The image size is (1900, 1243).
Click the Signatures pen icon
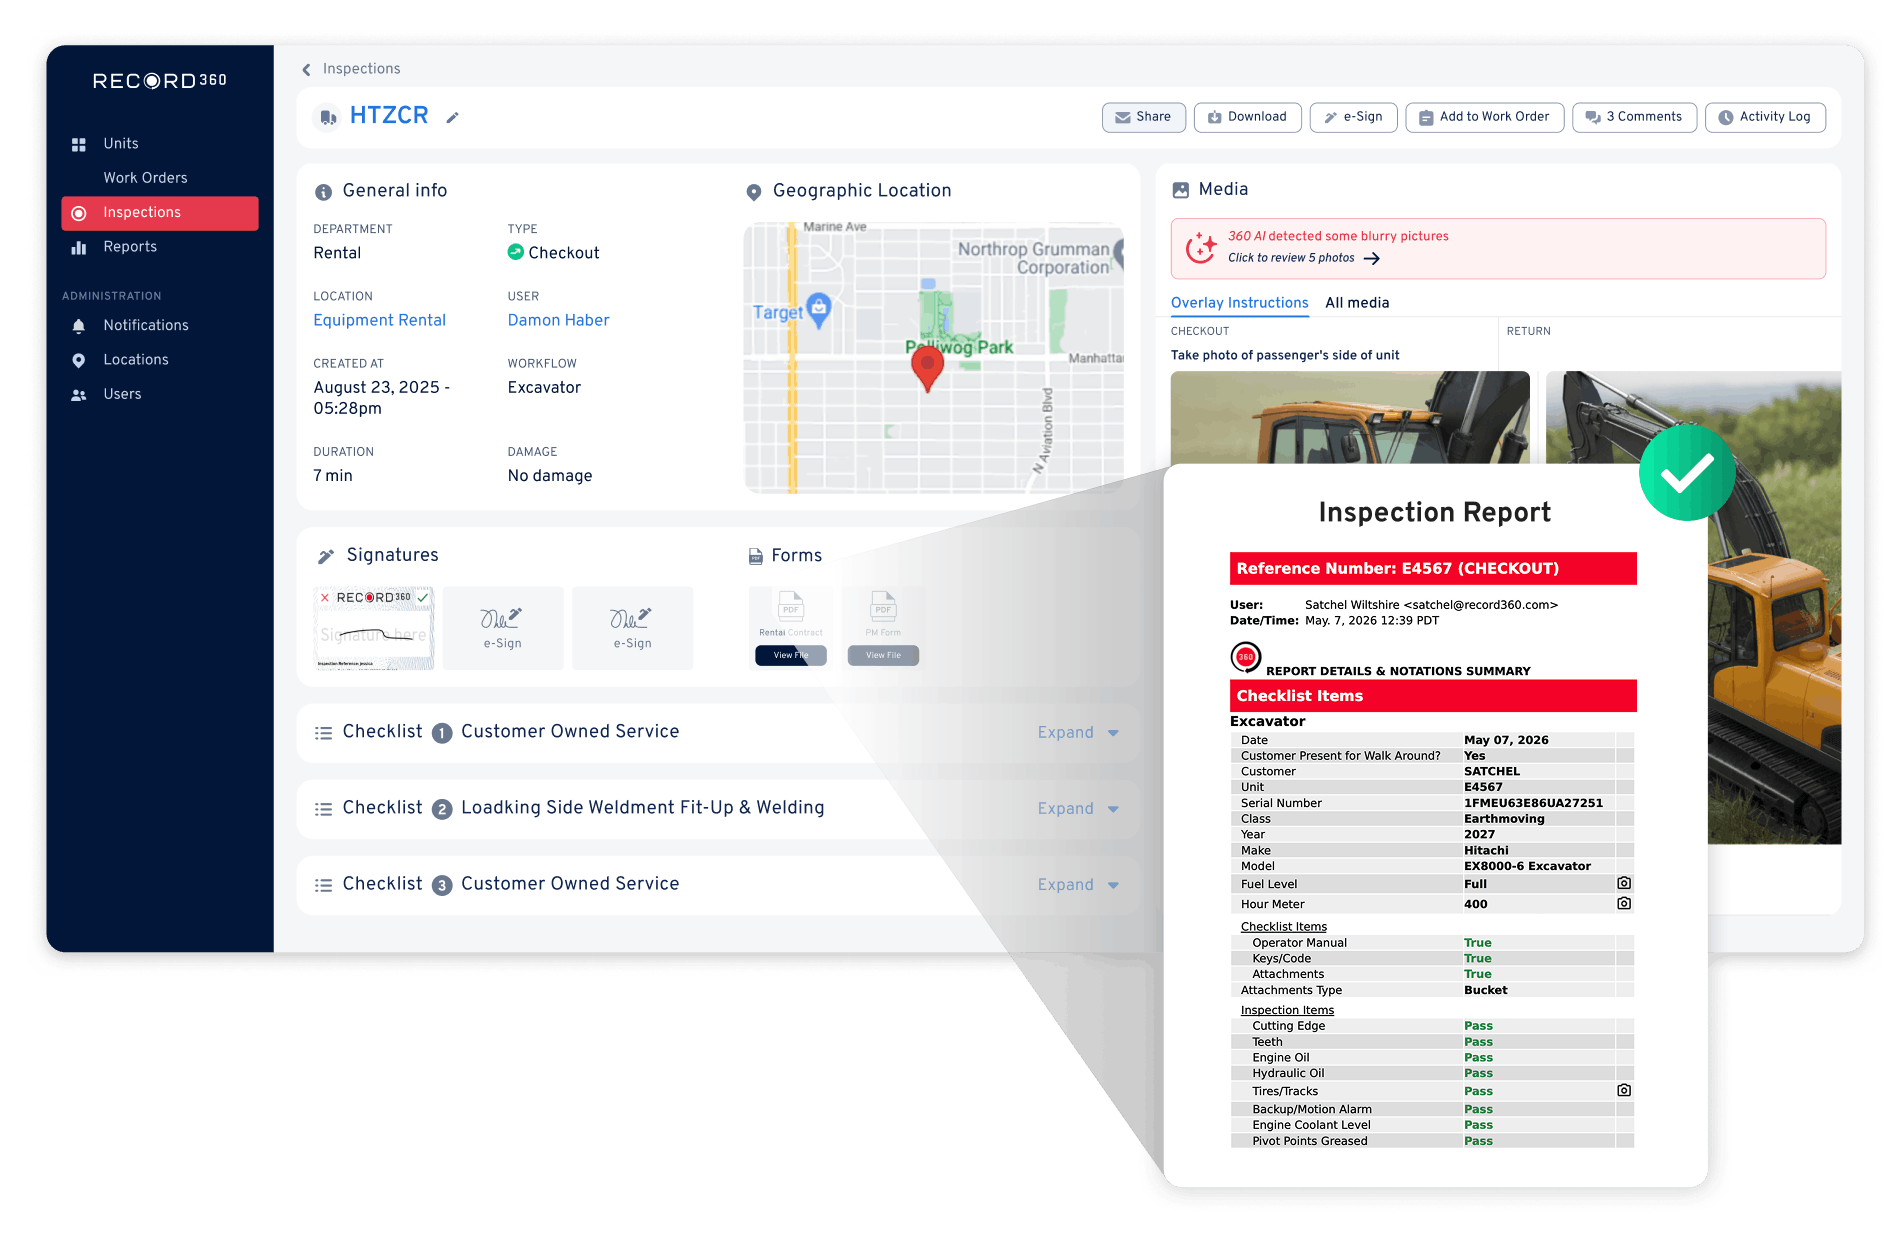(326, 557)
